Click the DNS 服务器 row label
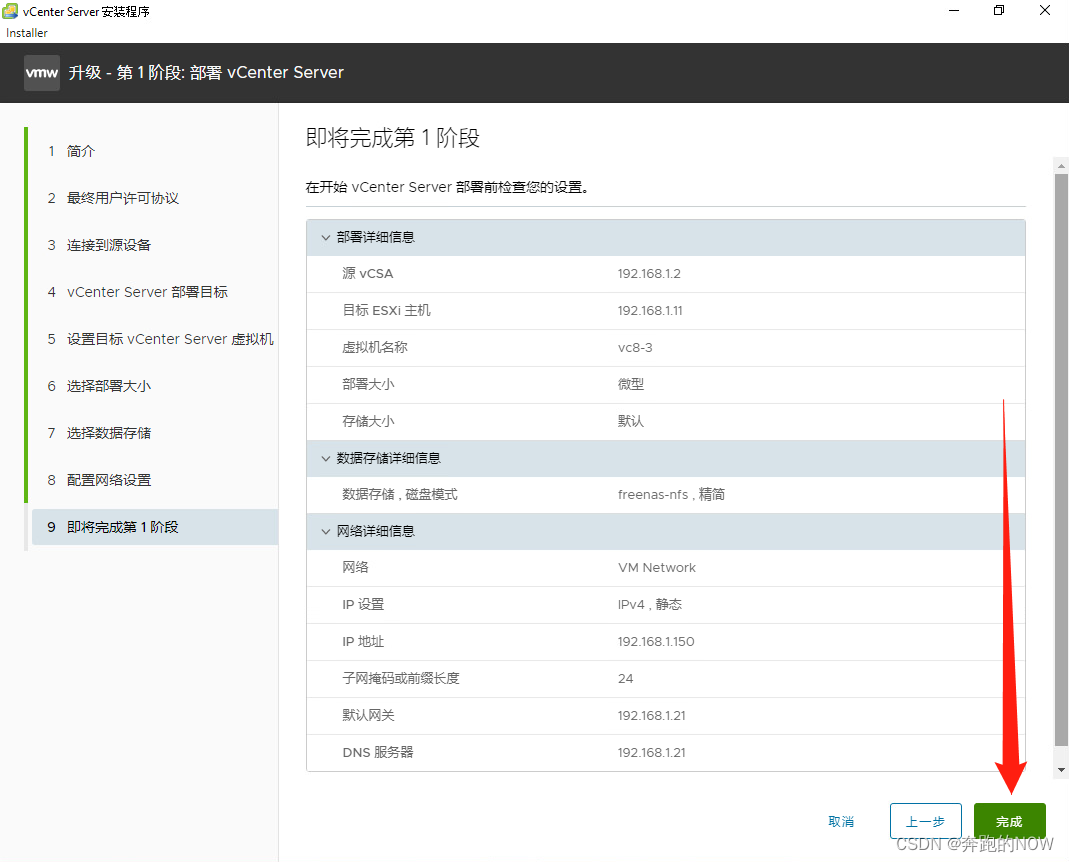 point(378,752)
